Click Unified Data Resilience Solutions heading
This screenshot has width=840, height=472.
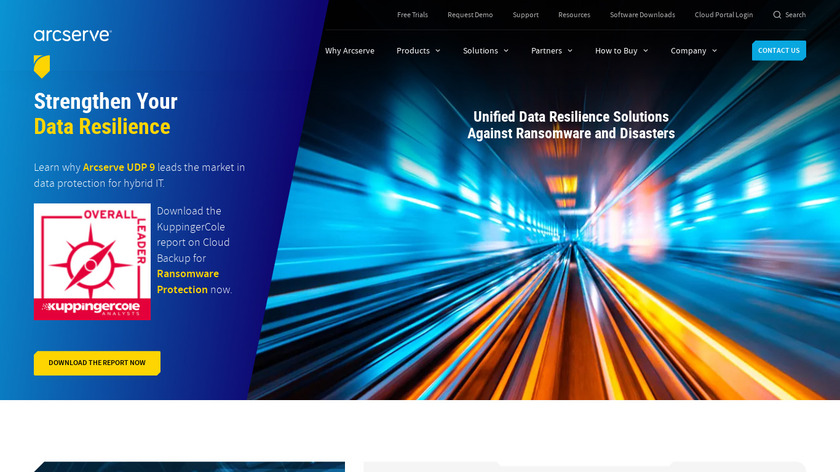click(571, 117)
